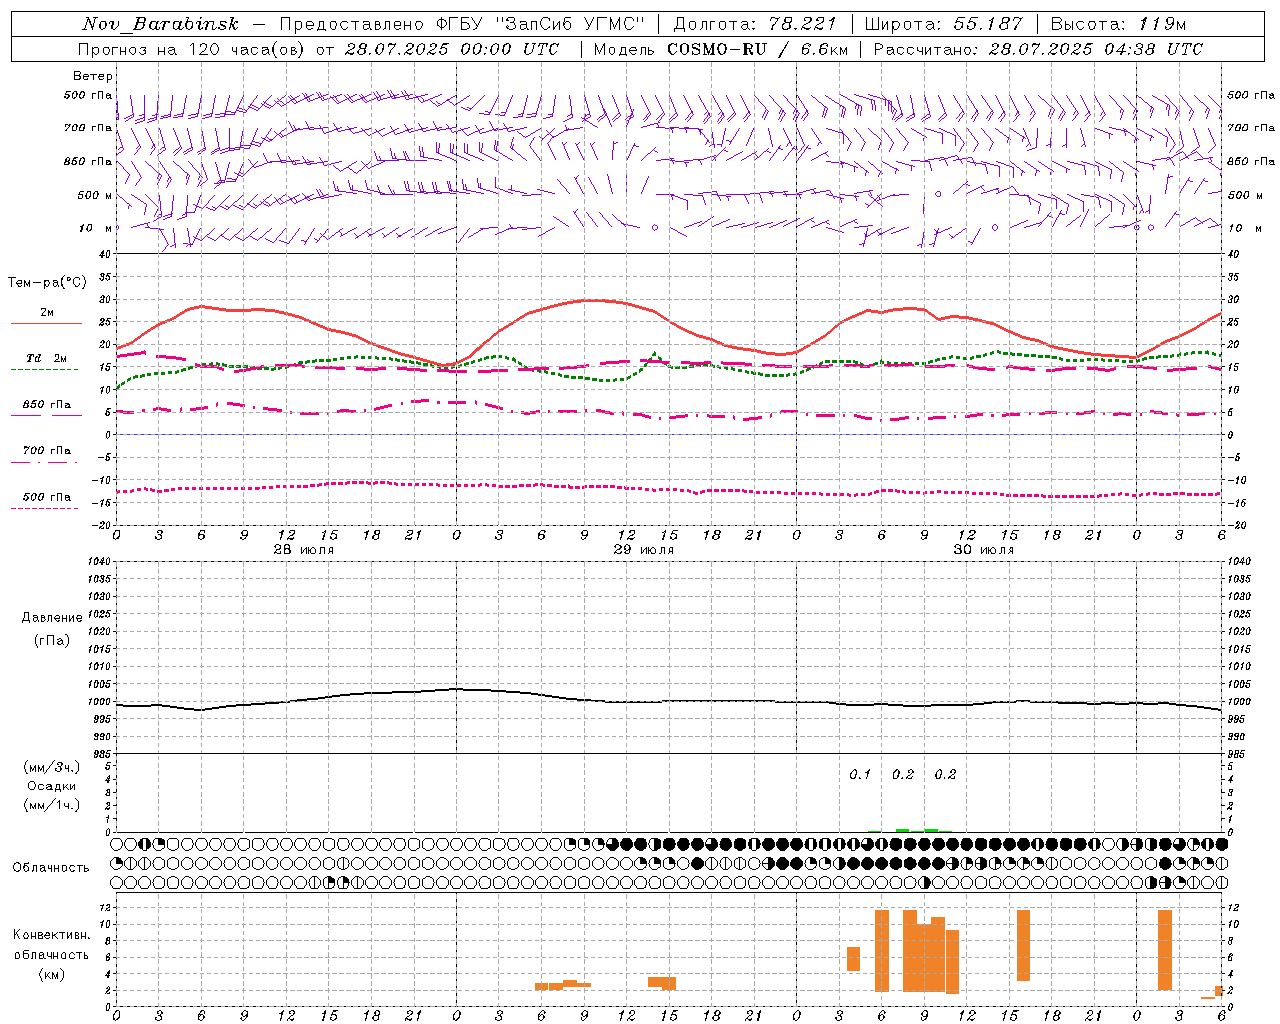Image resolution: width=1280 pixels, height=1024 pixels.
Task: Jump to the 29 июля date label
Action: [x=643, y=550]
